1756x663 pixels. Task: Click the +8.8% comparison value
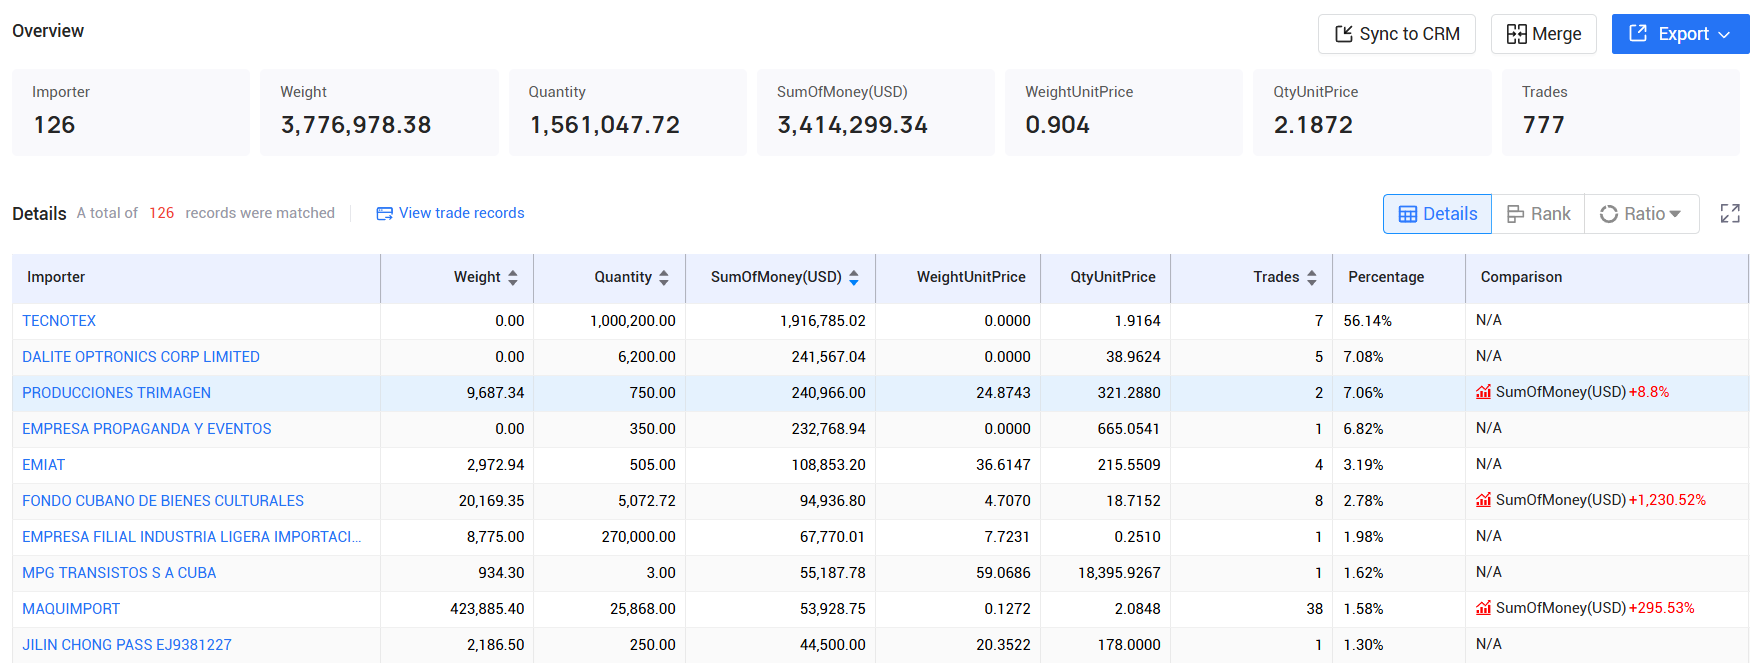coord(1649,392)
